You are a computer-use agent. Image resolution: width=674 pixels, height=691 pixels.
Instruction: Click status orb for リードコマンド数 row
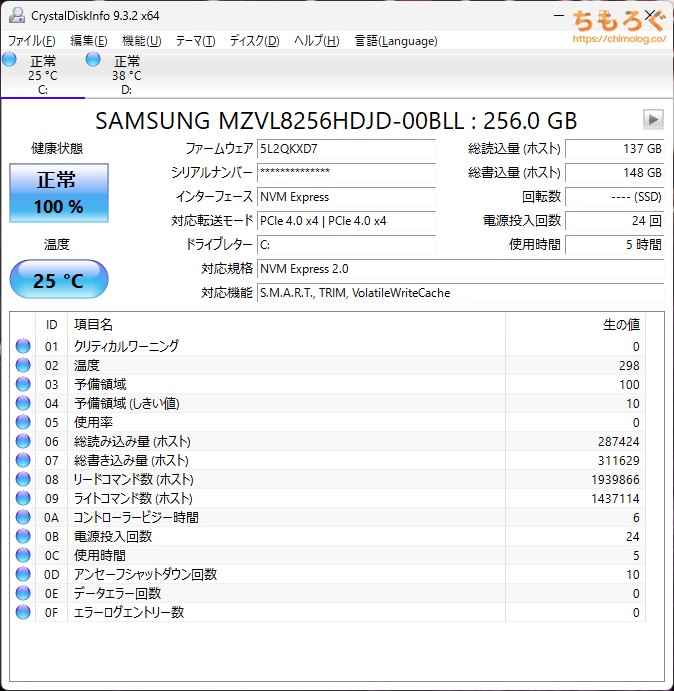(23, 479)
